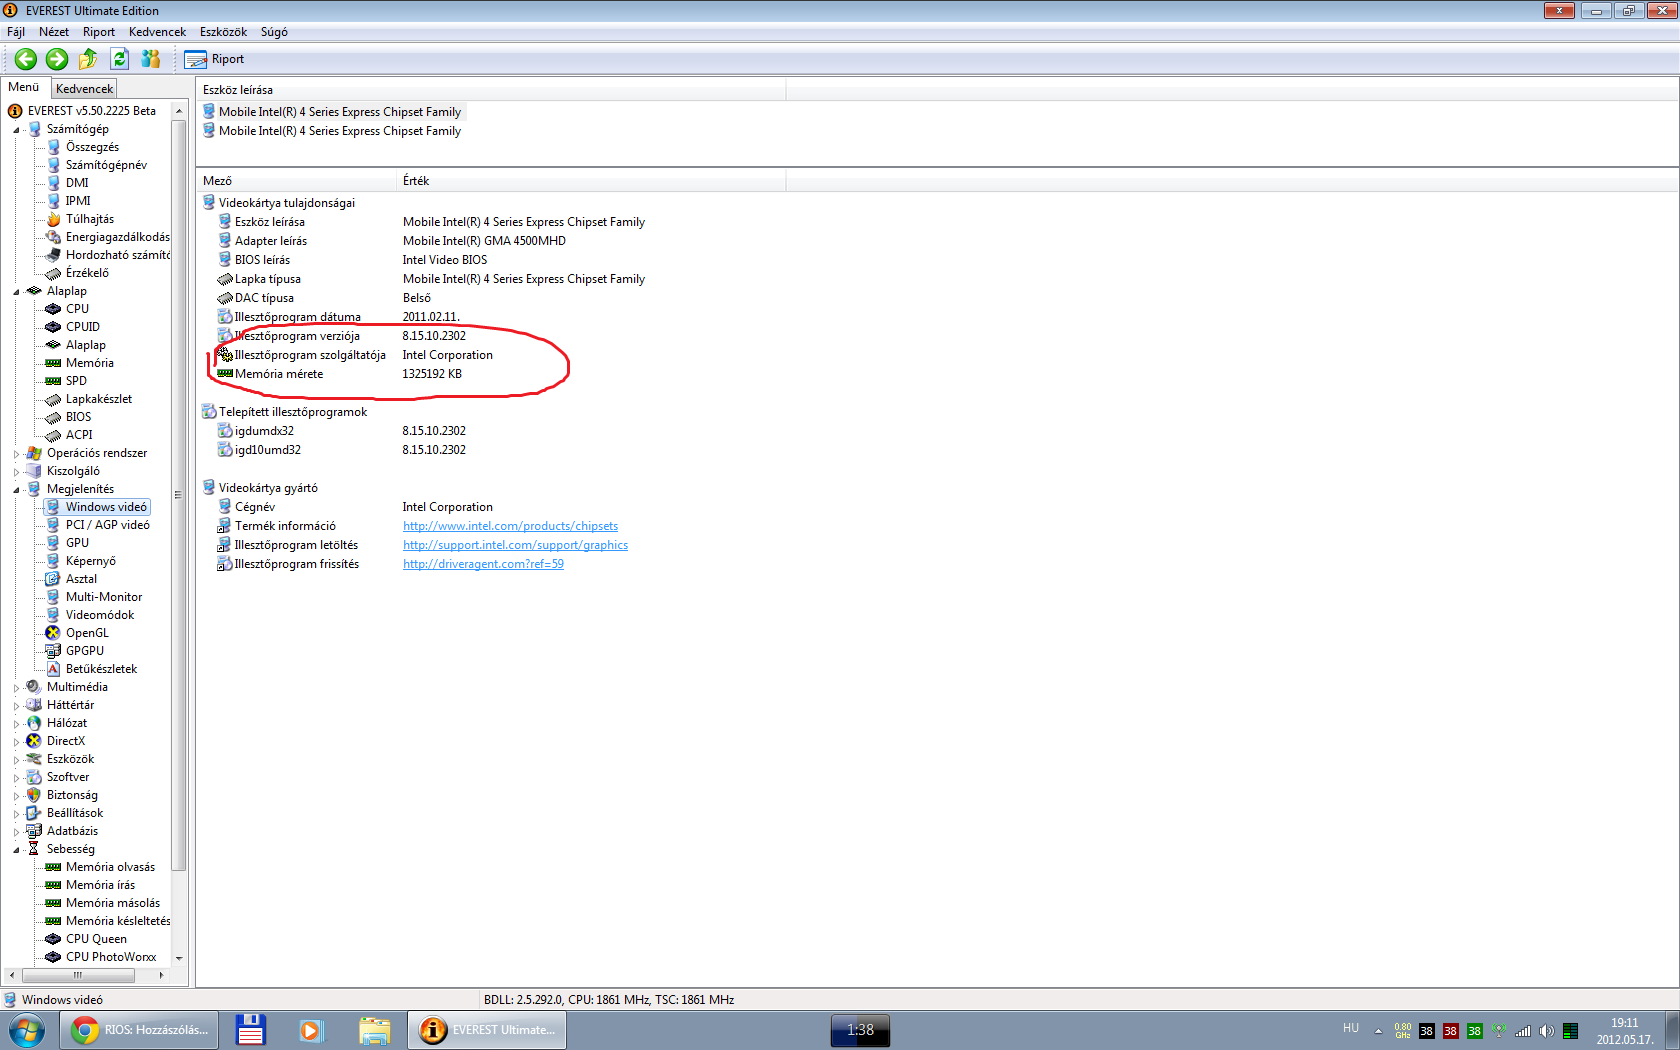This screenshot has width=1680, height=1050.
Task: Collapse the Számítógép tree node
Action: 16,130
